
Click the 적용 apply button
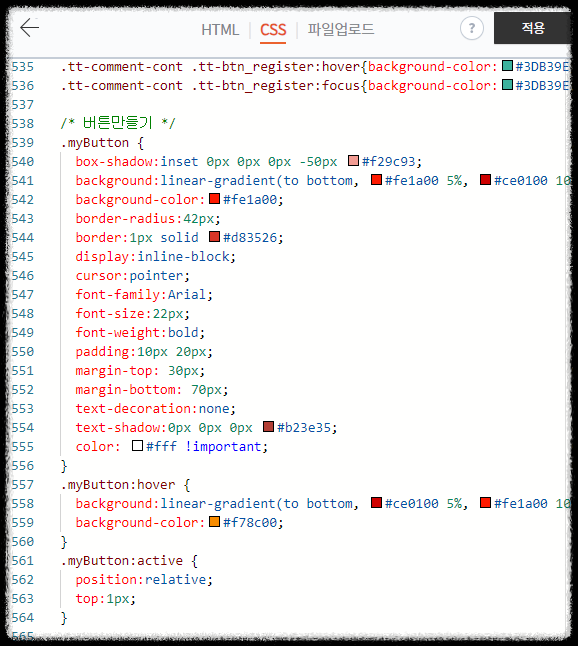(x=533, y=28)
